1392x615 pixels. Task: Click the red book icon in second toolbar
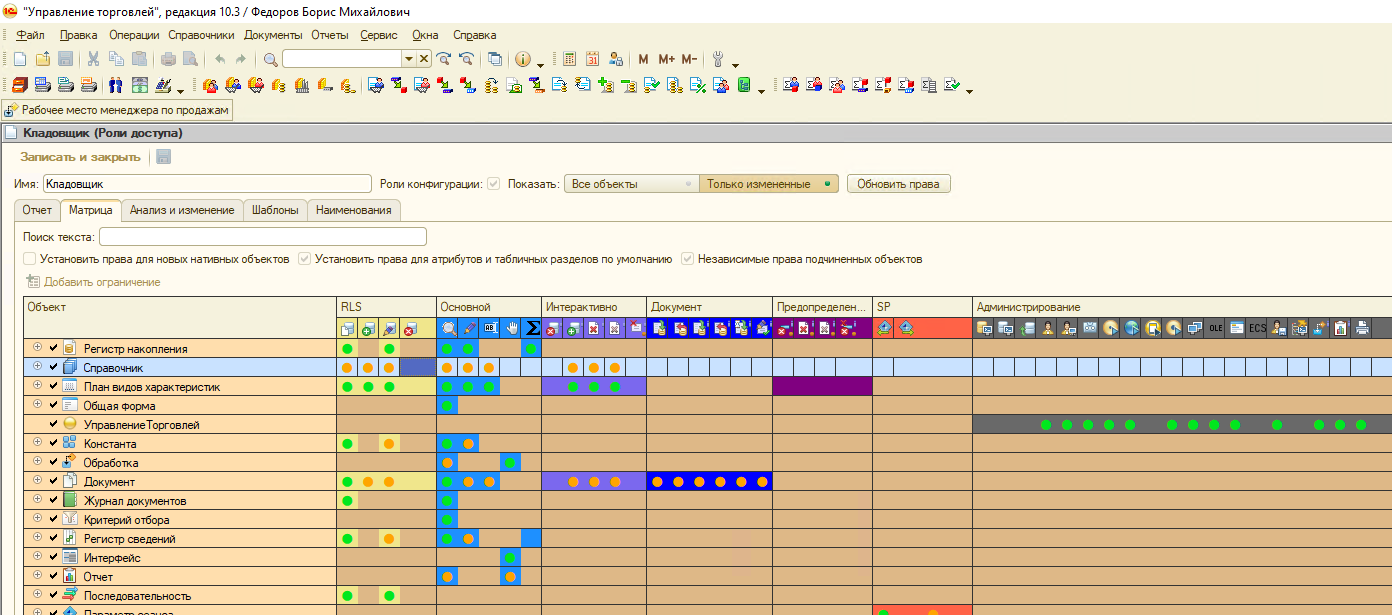(20, 85)
